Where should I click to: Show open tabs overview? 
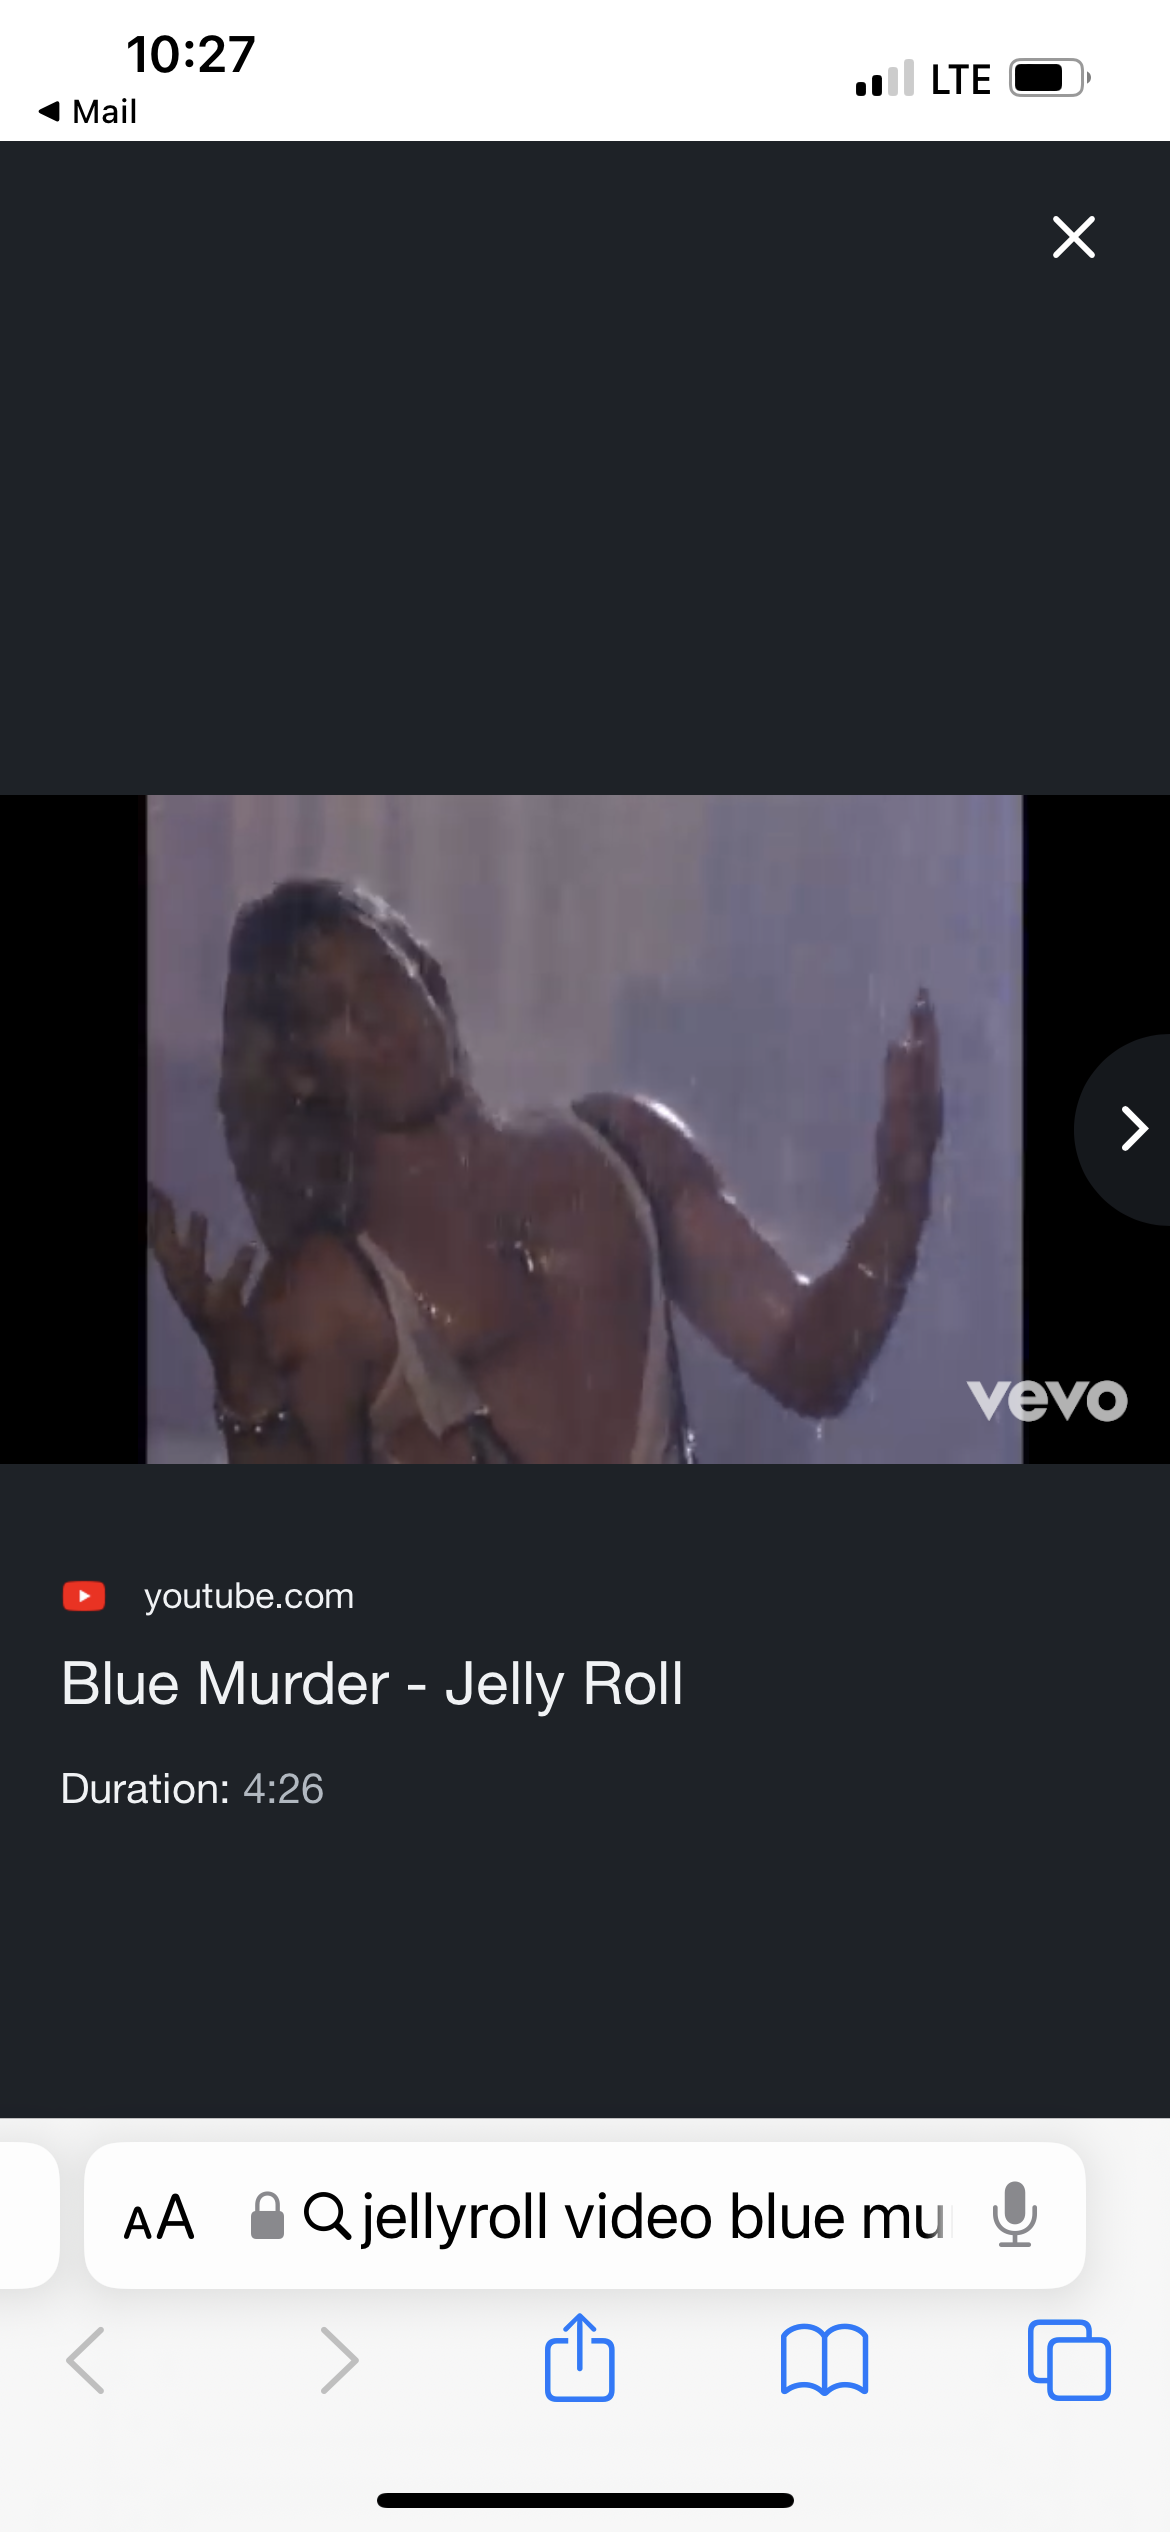pos(1069,2360)
